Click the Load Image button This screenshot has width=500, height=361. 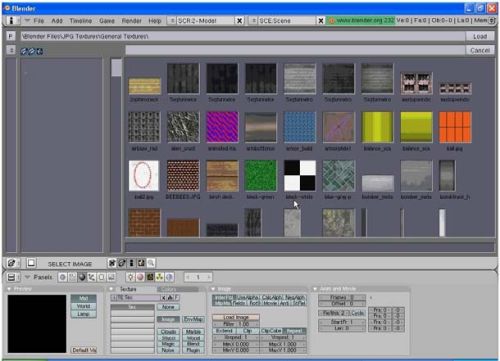(236, 317)
